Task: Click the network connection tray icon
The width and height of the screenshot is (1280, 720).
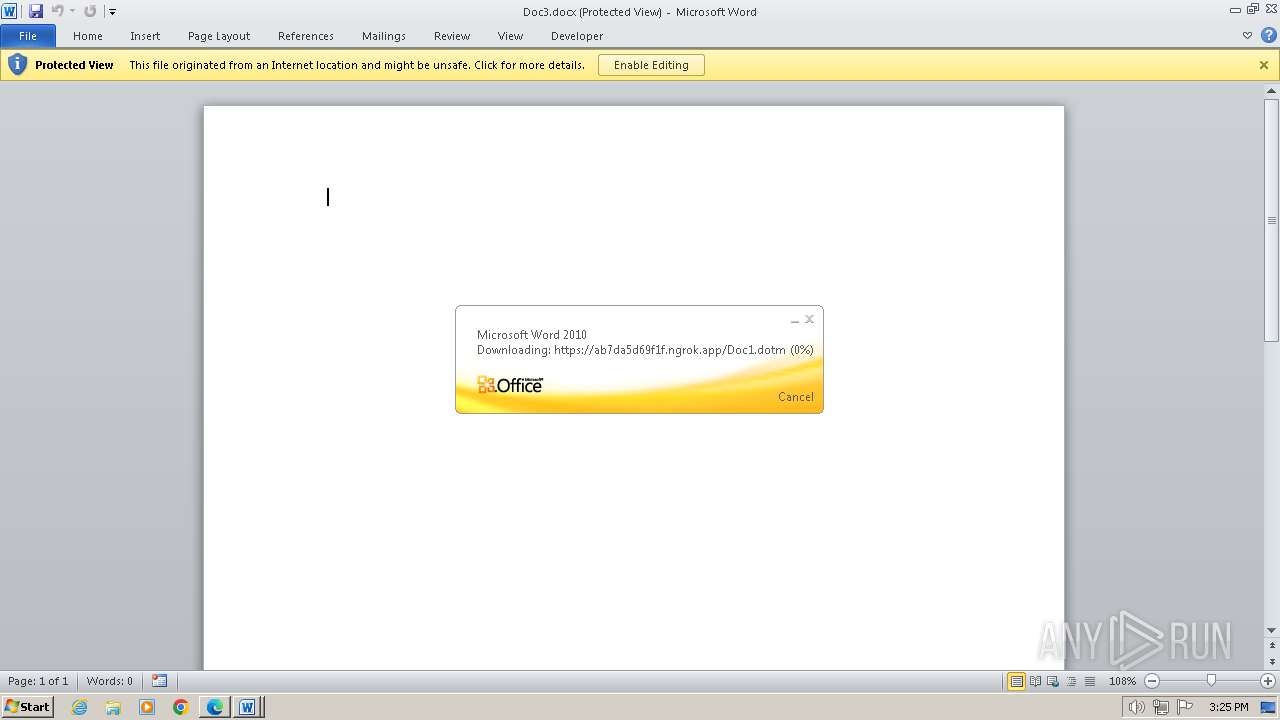Action: (x=1160, y=707)
